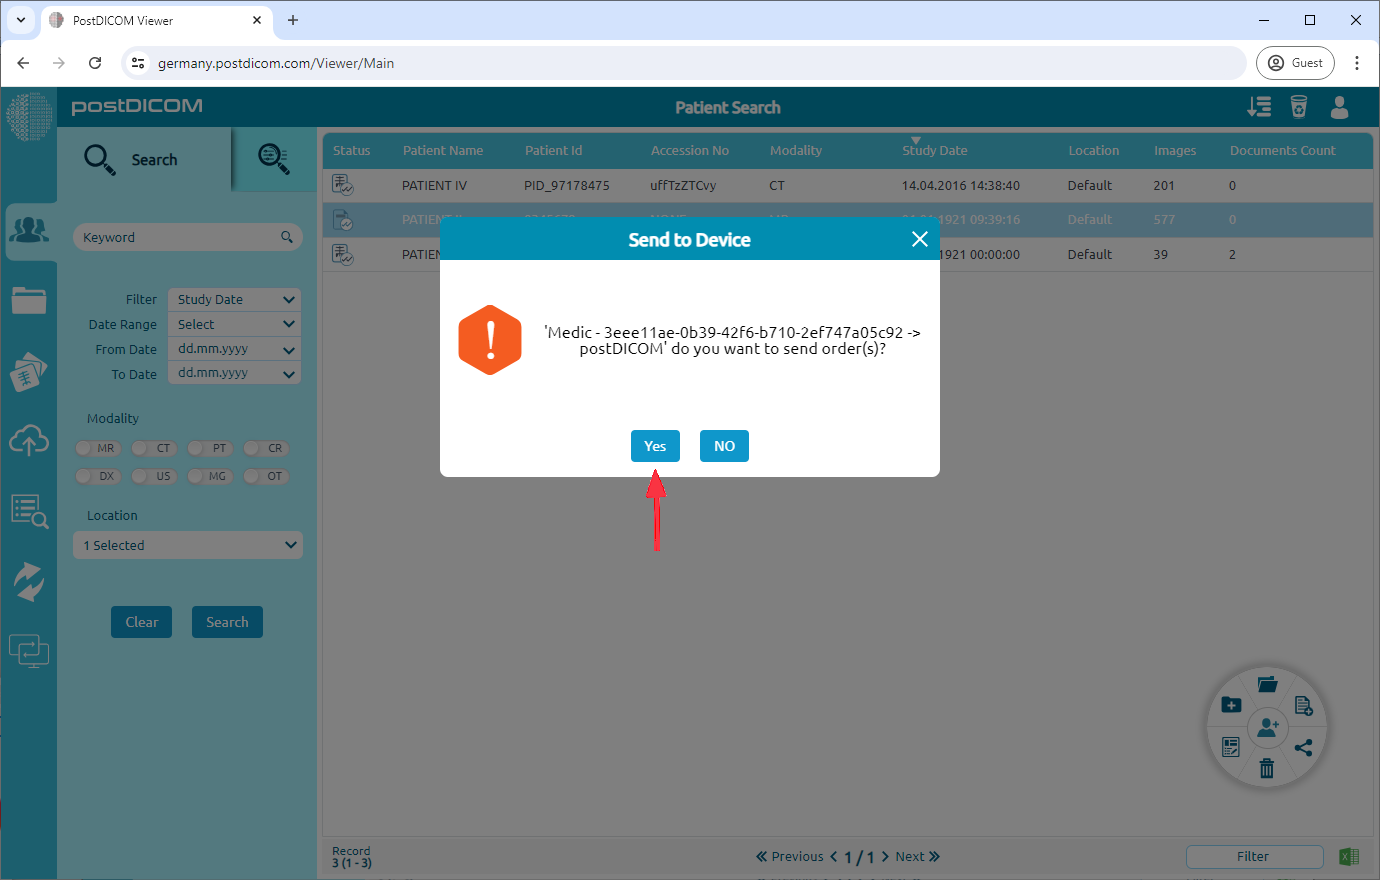Open the Date Range dropdown
This screenshot has width=1380, height=880.
pos(233,323)
